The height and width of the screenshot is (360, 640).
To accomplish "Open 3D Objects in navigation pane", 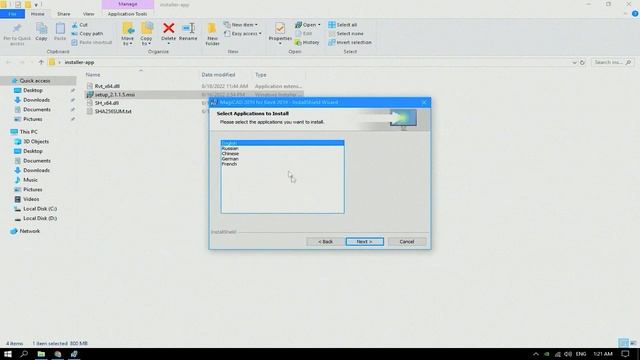I will tap(36, 142).
